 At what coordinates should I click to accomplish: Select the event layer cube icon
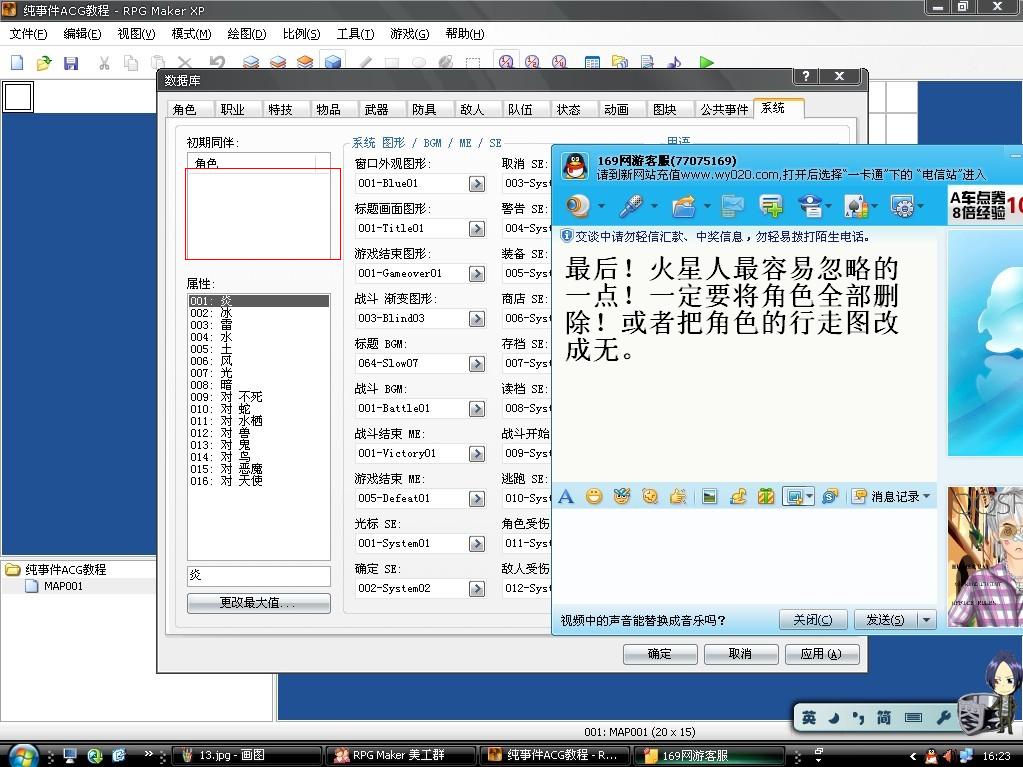click(x=333, y=62)
